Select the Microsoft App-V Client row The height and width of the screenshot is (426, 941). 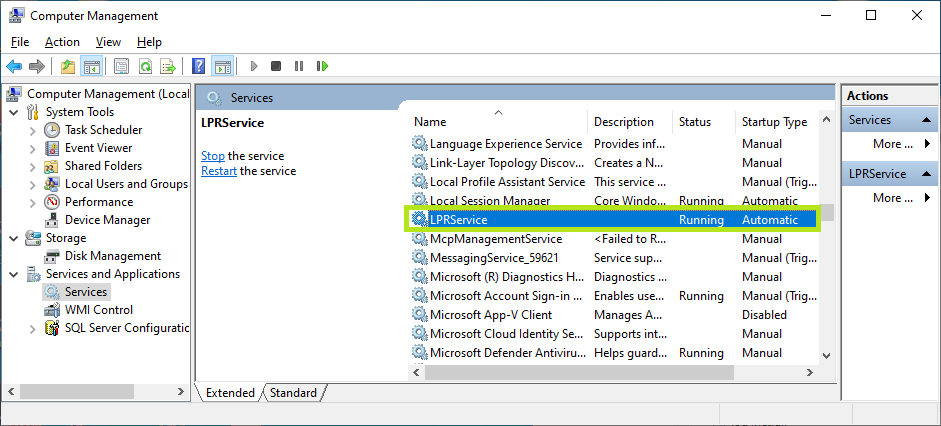pyautogui.click(x=614, y=315)
